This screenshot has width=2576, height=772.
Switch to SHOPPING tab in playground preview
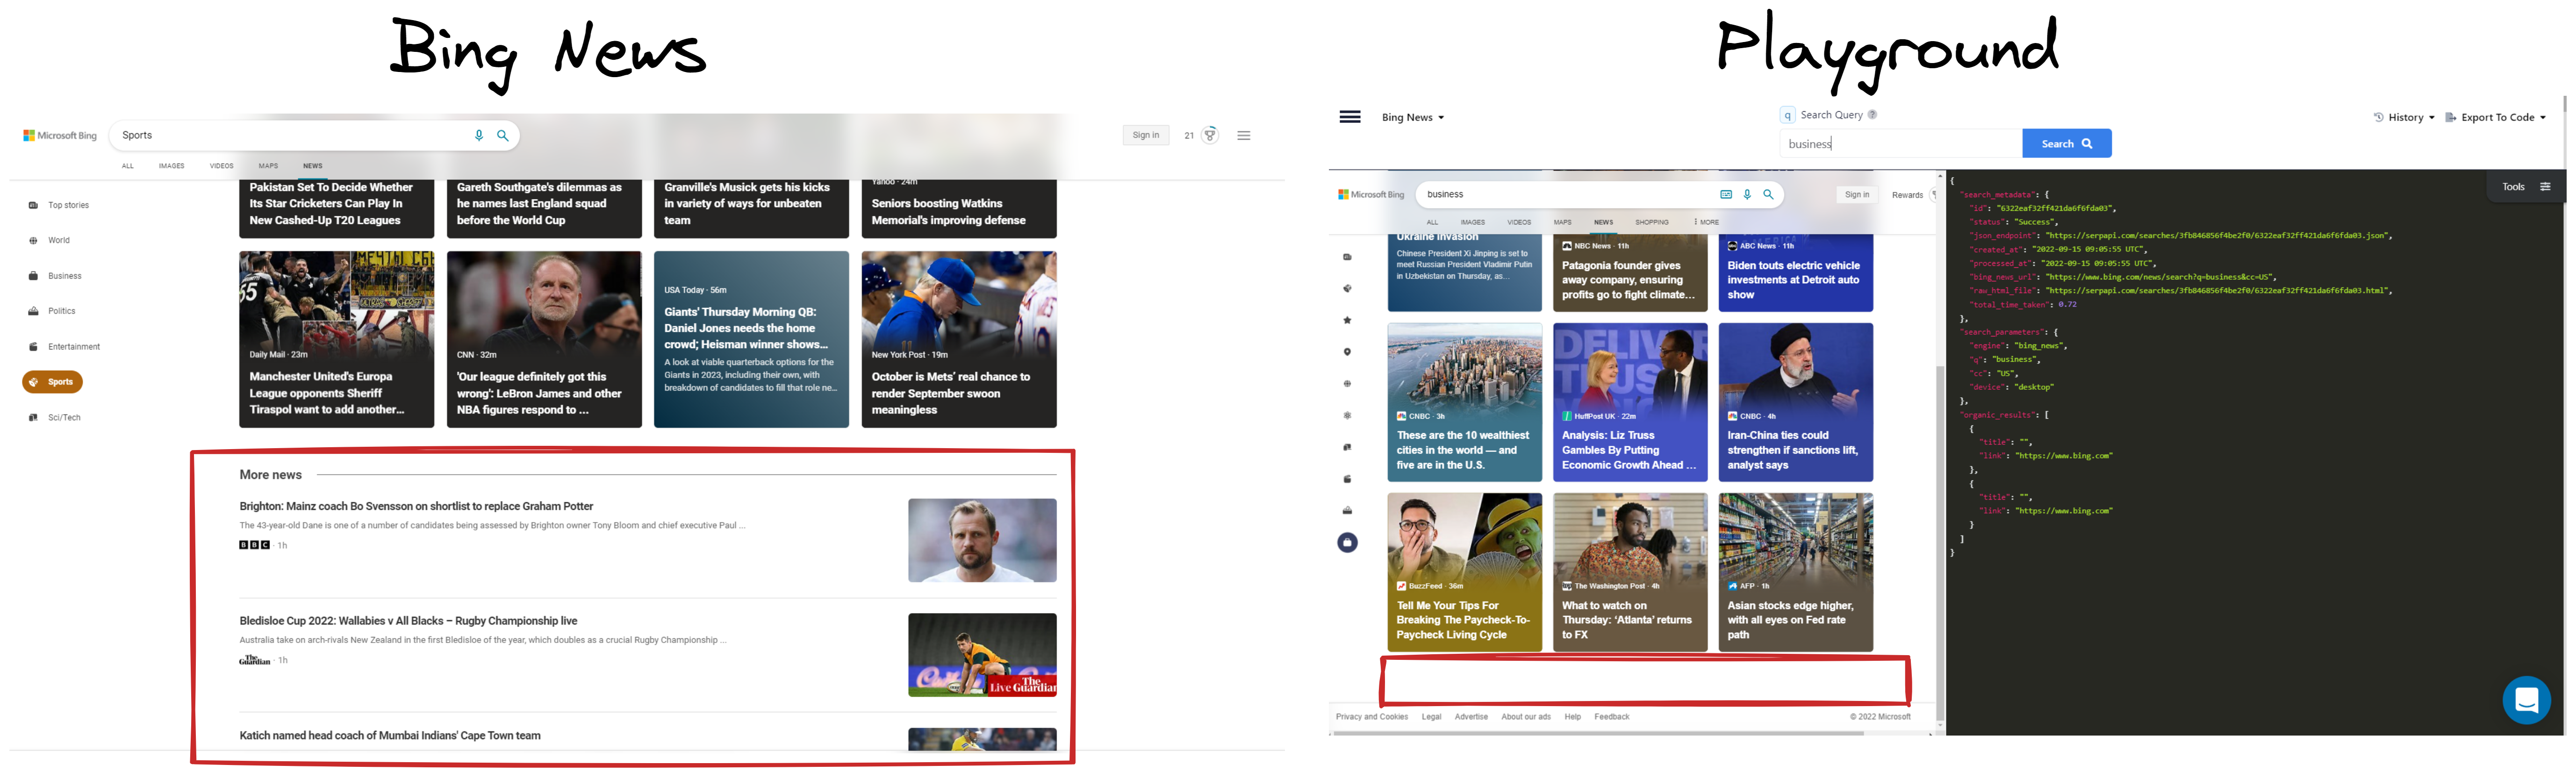[x=1651, y=222]
